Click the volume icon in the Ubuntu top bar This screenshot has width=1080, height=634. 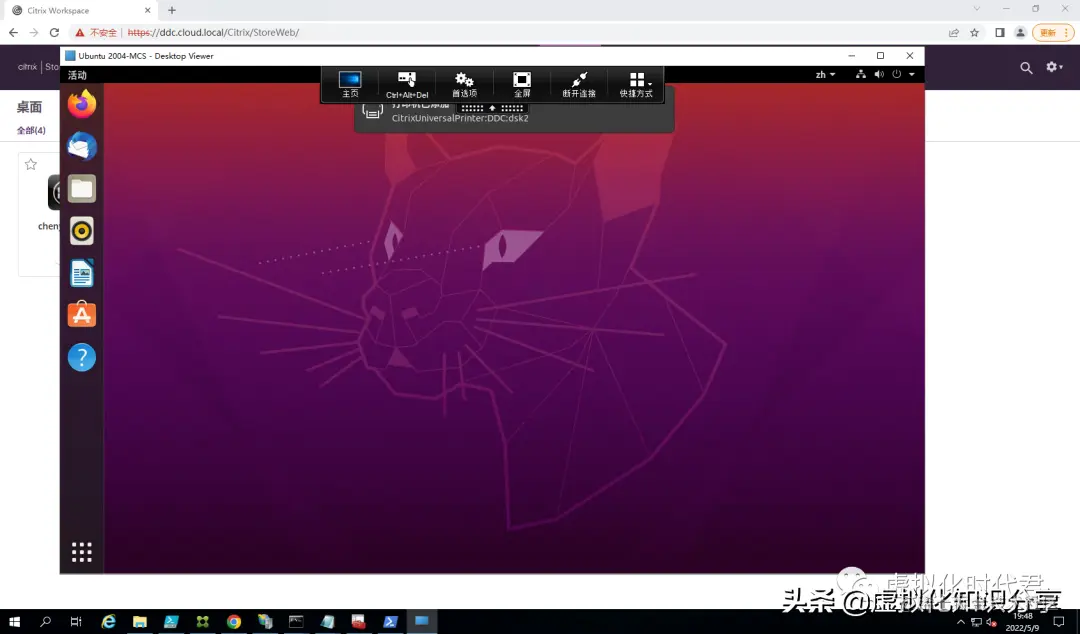coord(879,74)
